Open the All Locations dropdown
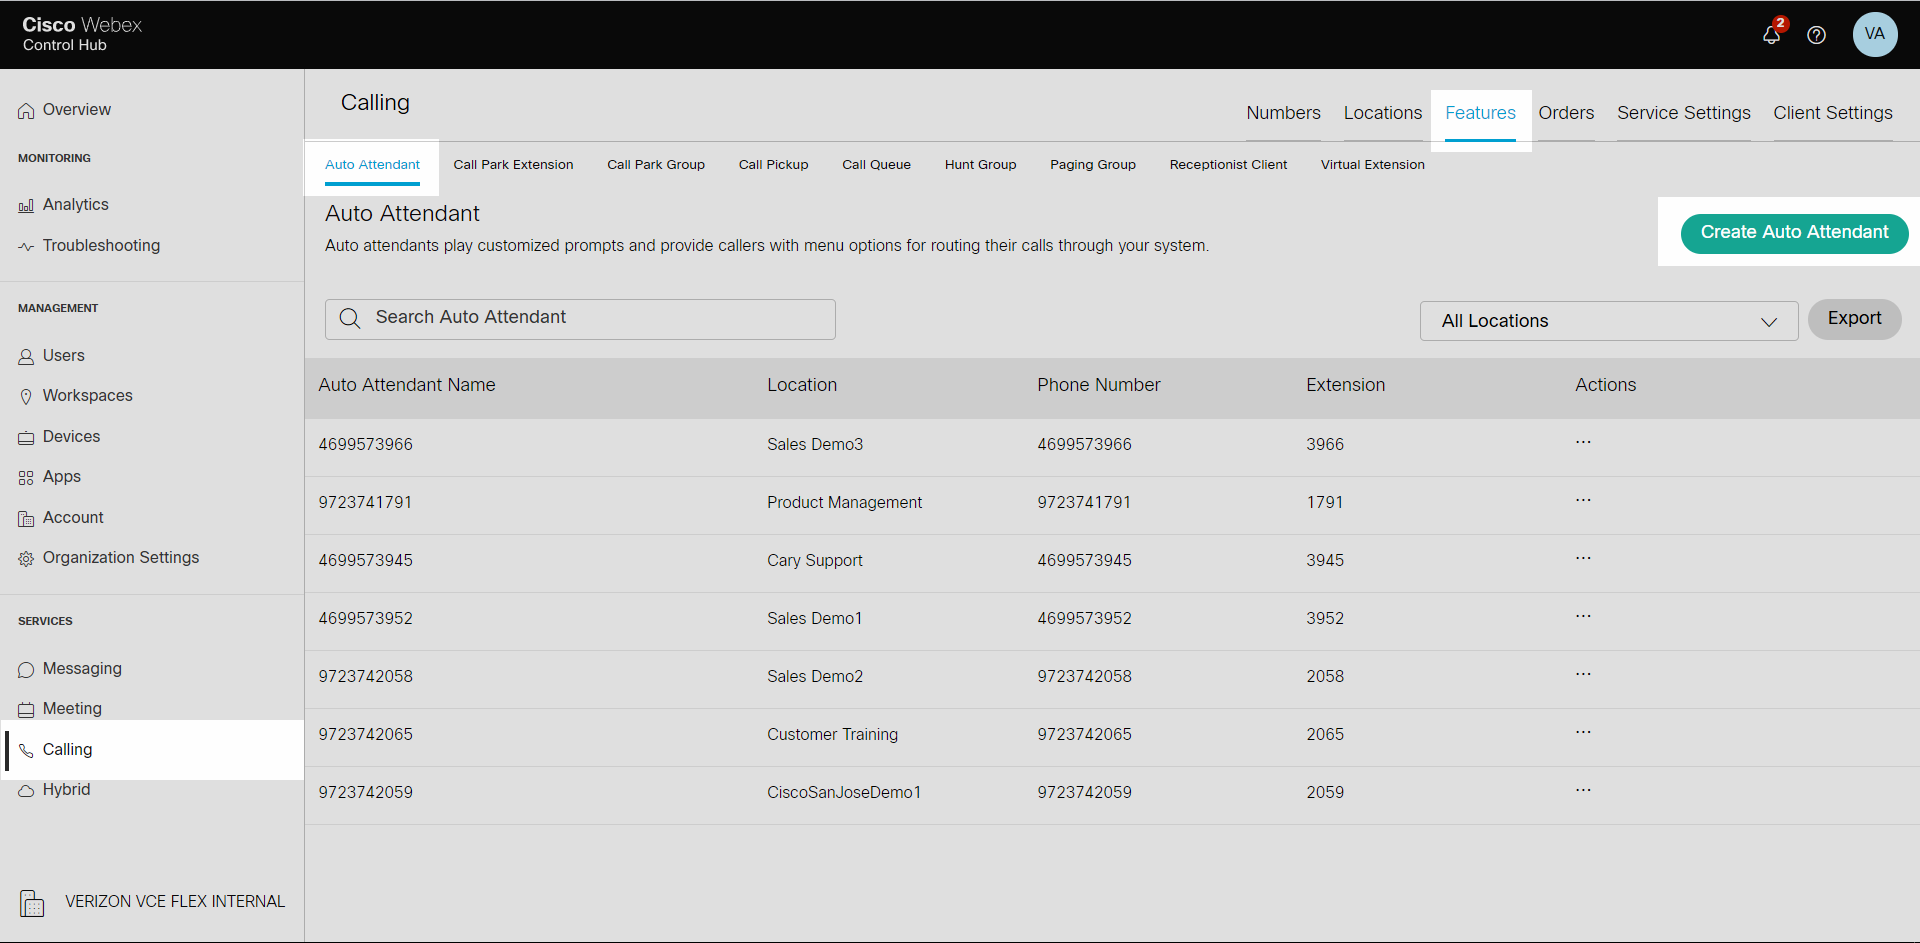The height and width of the screenshot is (943, 1920). [x=1608, y=321]
